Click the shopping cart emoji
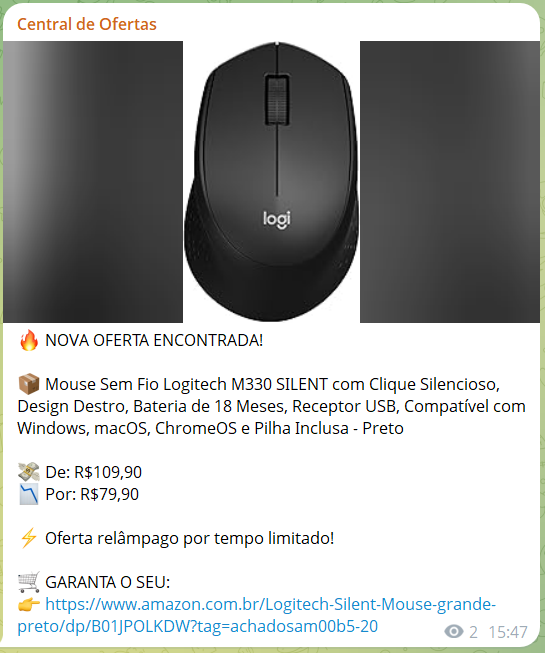This screenshot has height=653, width=545. point(29,582)
